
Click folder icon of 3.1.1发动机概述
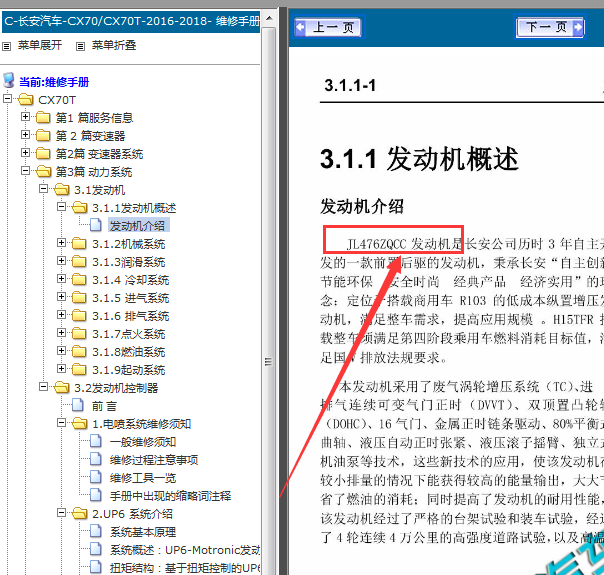[80, 208]
